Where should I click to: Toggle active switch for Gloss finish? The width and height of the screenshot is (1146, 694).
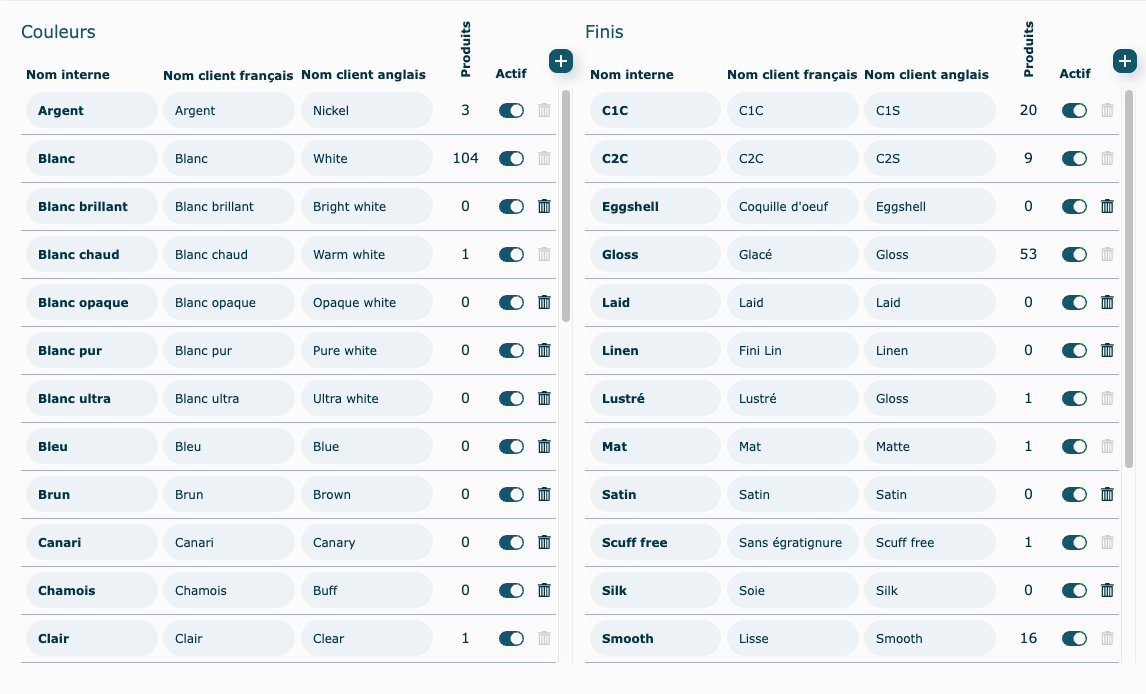click(x=1074, y=254)
